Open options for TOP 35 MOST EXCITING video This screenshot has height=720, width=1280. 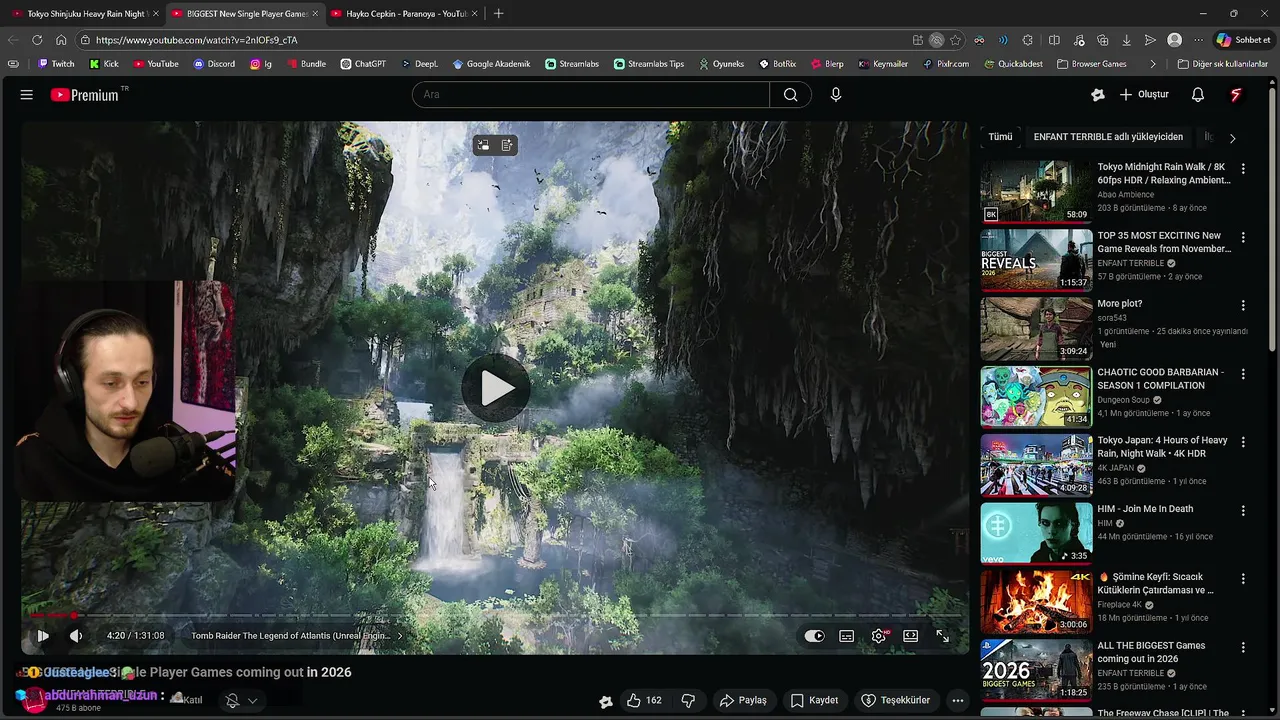(x=1243, y=238)
